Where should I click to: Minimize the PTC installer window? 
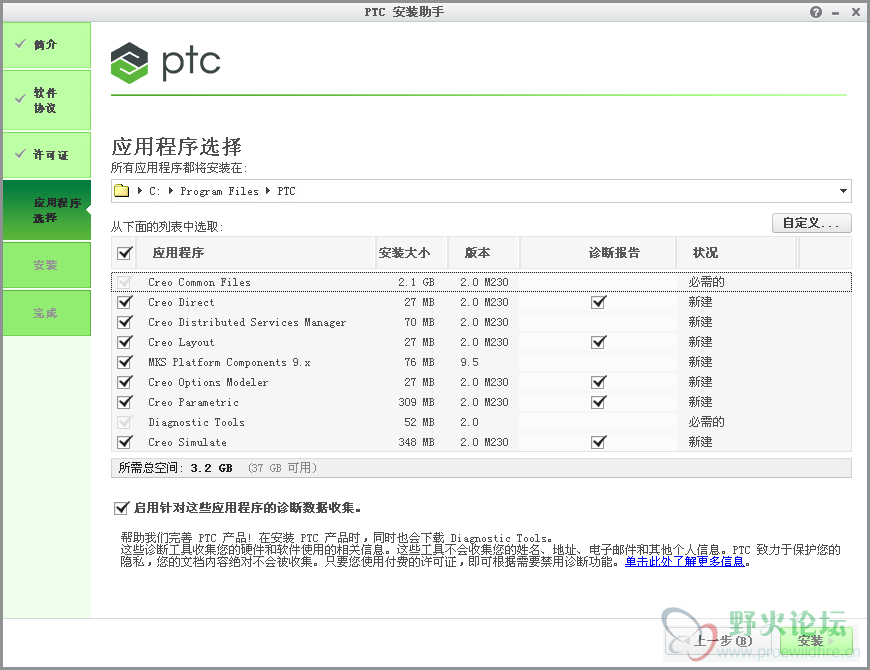836,13
